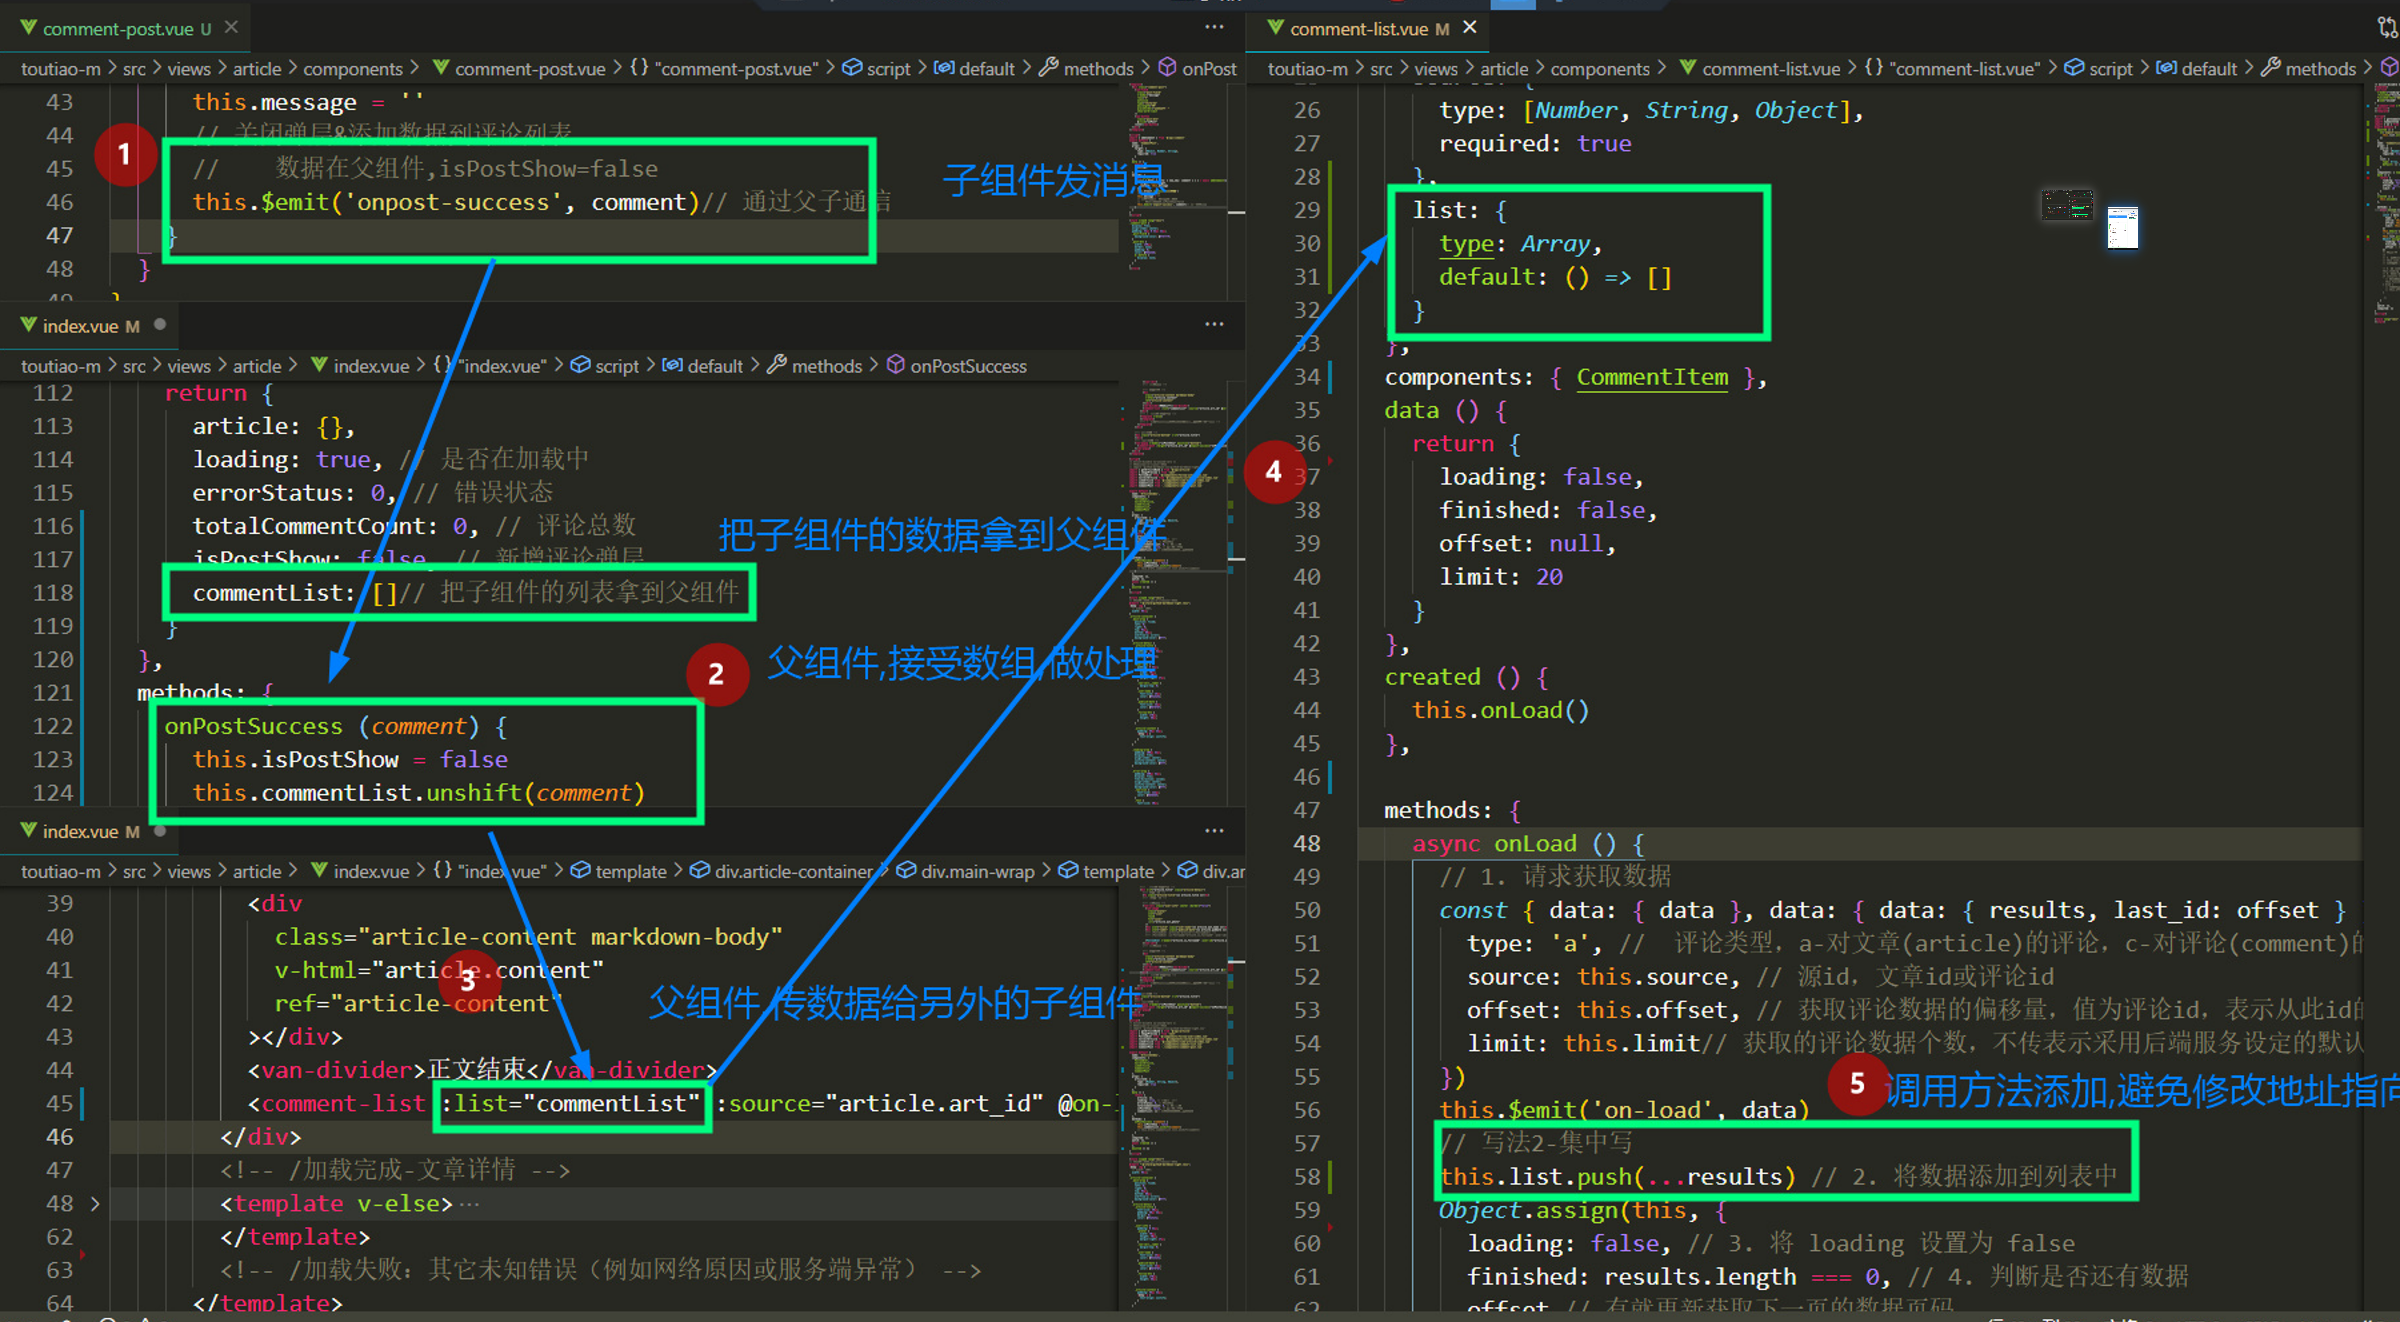Open components breadcrumb in comment-list.vue pane

click(x=1600, y=68)
